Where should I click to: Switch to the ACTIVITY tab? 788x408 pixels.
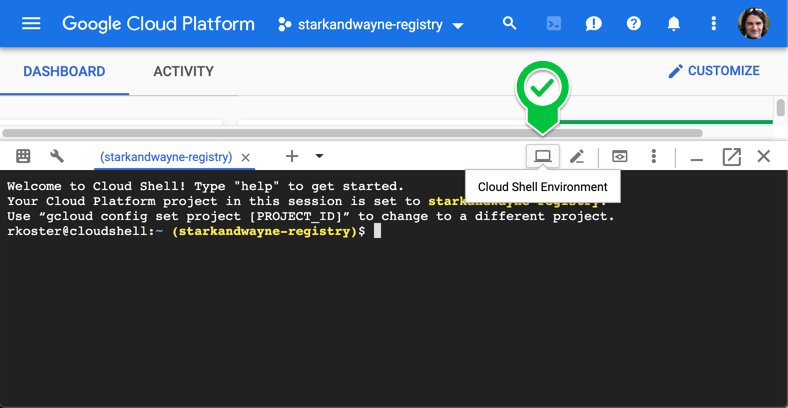point(183,71)
